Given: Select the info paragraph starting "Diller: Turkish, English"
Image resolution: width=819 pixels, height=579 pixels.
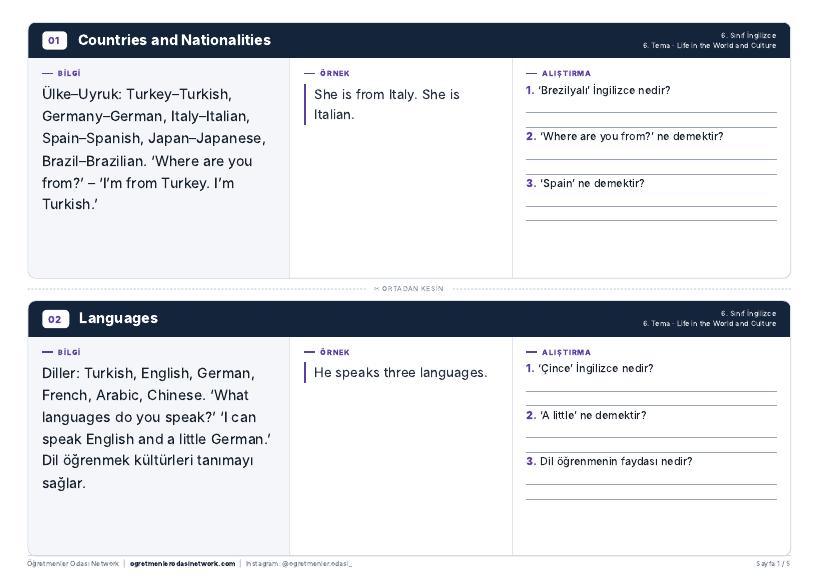Looking at the screenshot, I should (157, 428).
